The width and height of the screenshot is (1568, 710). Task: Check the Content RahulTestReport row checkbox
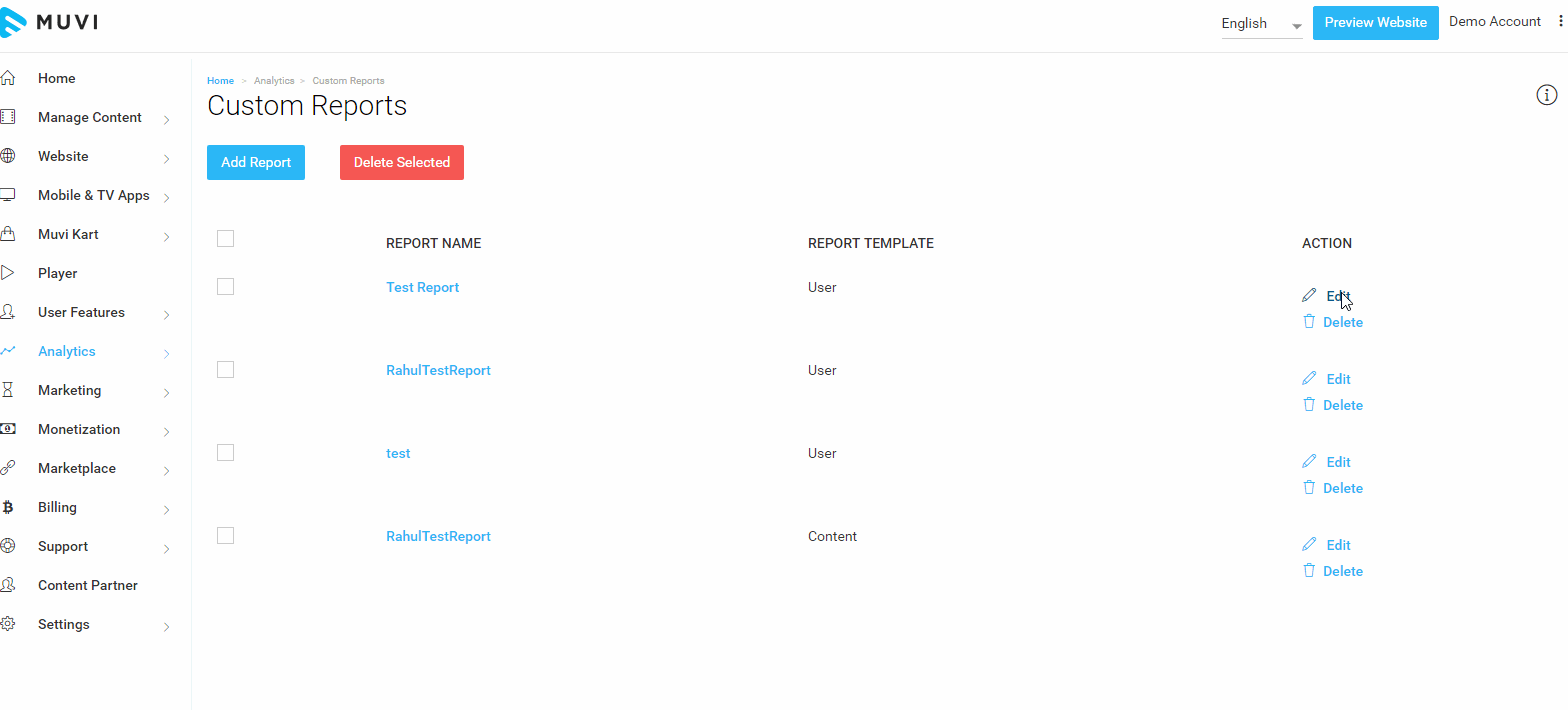225,535
